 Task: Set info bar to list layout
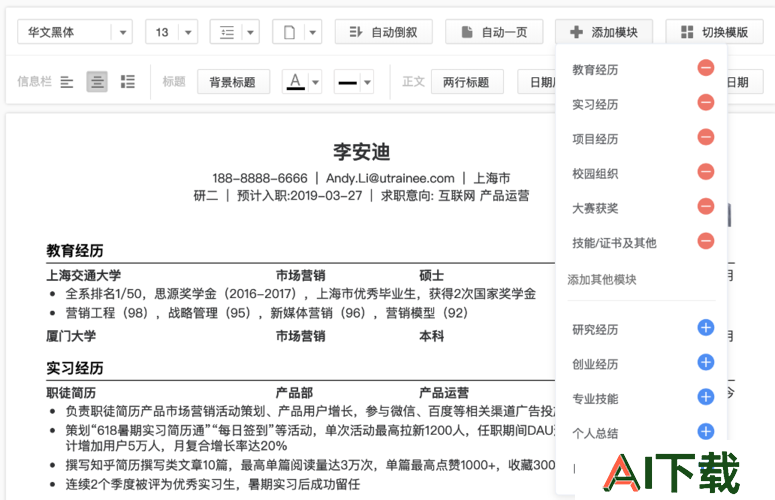128,82
